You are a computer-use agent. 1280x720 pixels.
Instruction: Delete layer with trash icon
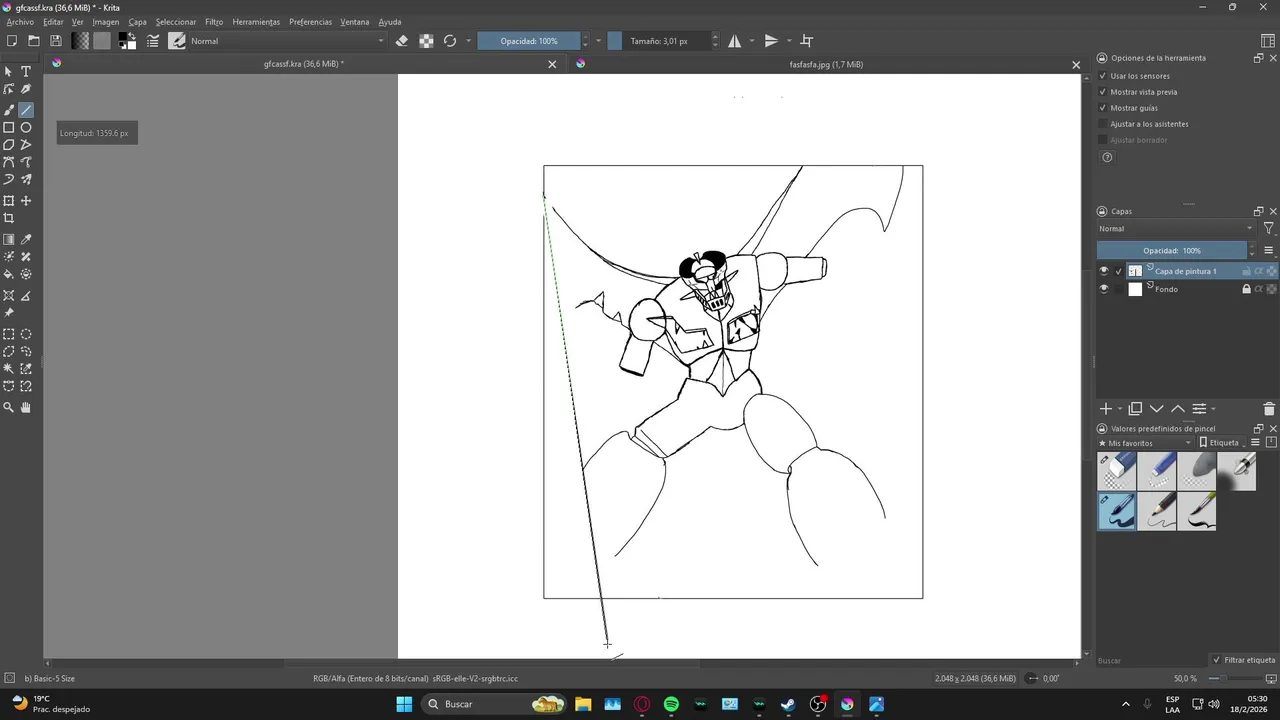(x=1269, y=409)
